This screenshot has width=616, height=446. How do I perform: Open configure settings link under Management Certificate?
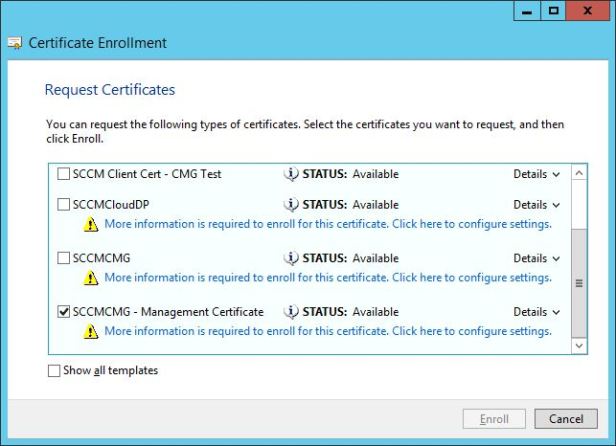tap(328, 331)
